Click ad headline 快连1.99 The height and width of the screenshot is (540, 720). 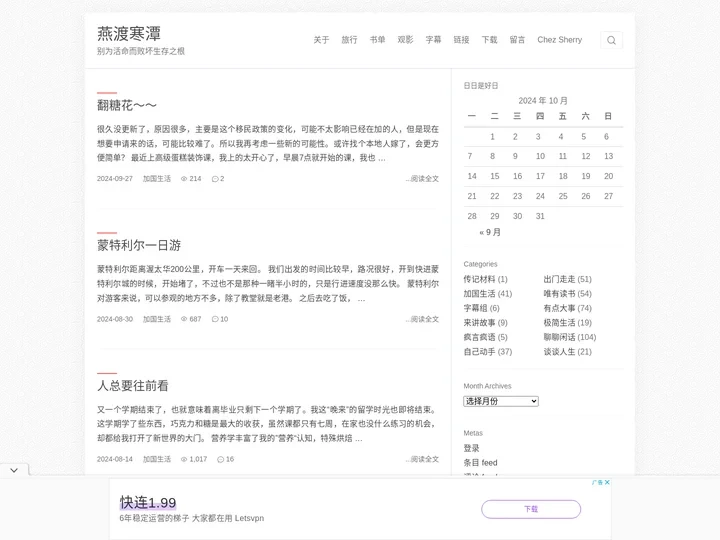tap(148, 502)
